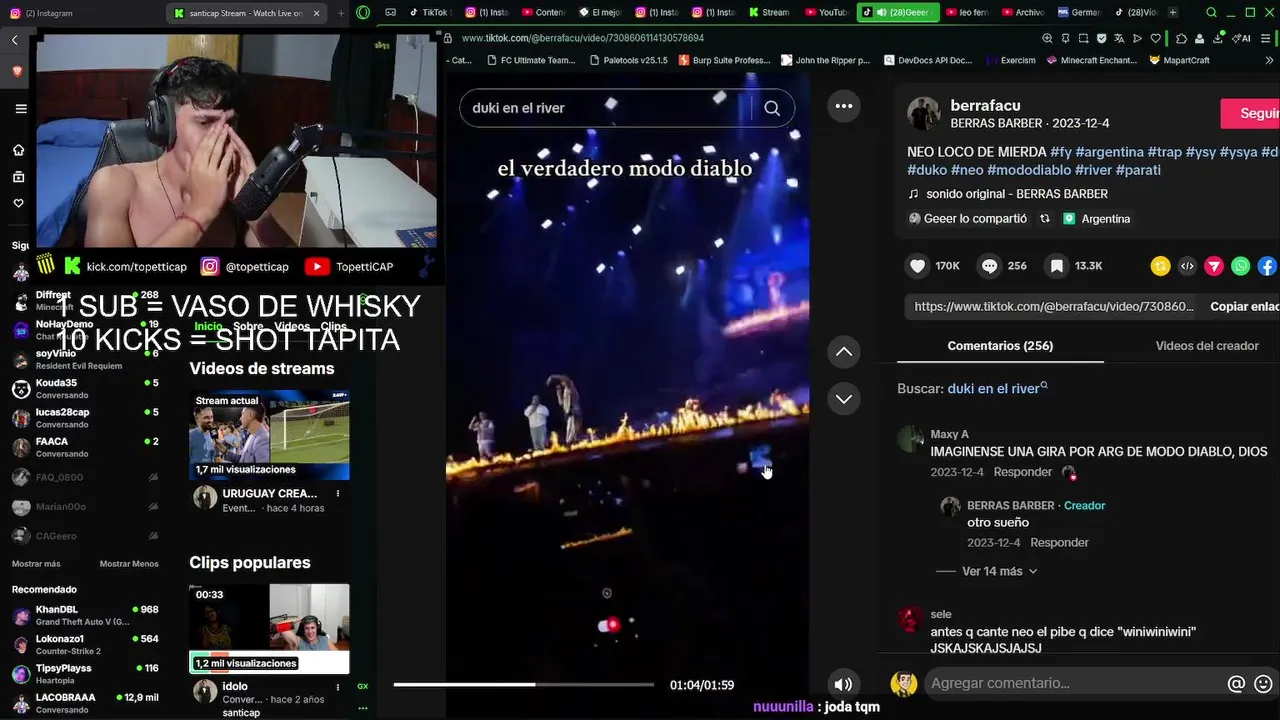Click the search magnifier in TikTok search bar
Screen dimensions: 1280x720
pos(772,108)
